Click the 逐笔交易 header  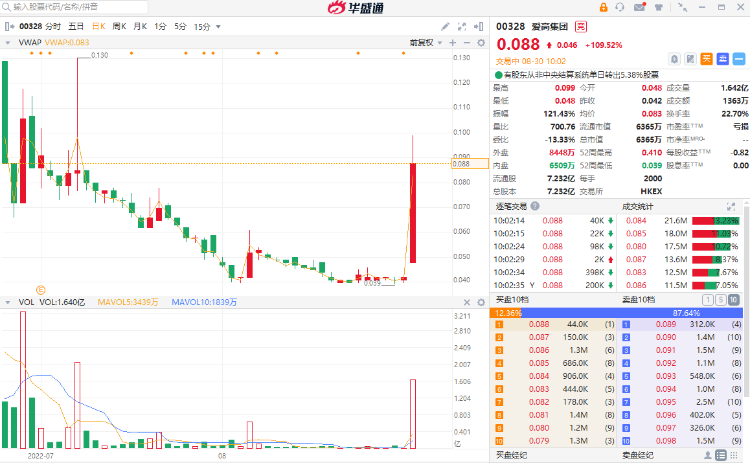tap(511, 206)
